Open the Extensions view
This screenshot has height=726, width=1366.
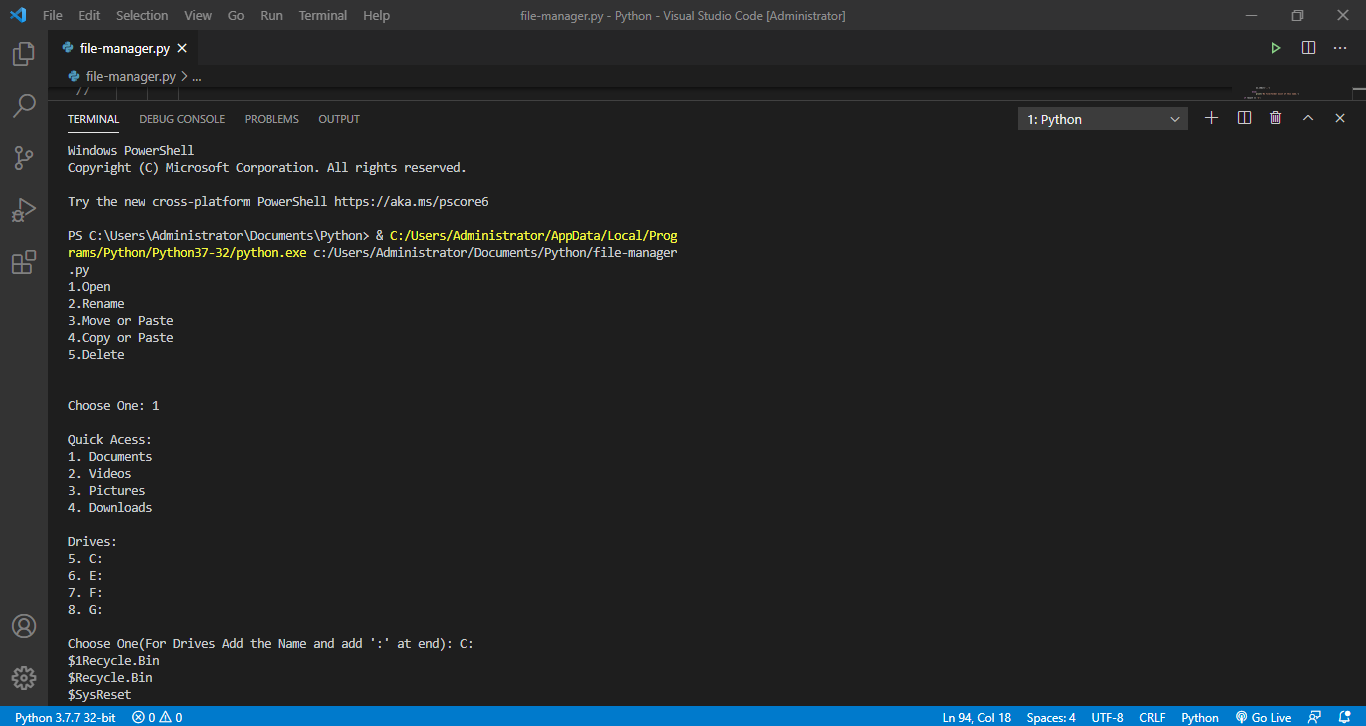click(23, 261)
